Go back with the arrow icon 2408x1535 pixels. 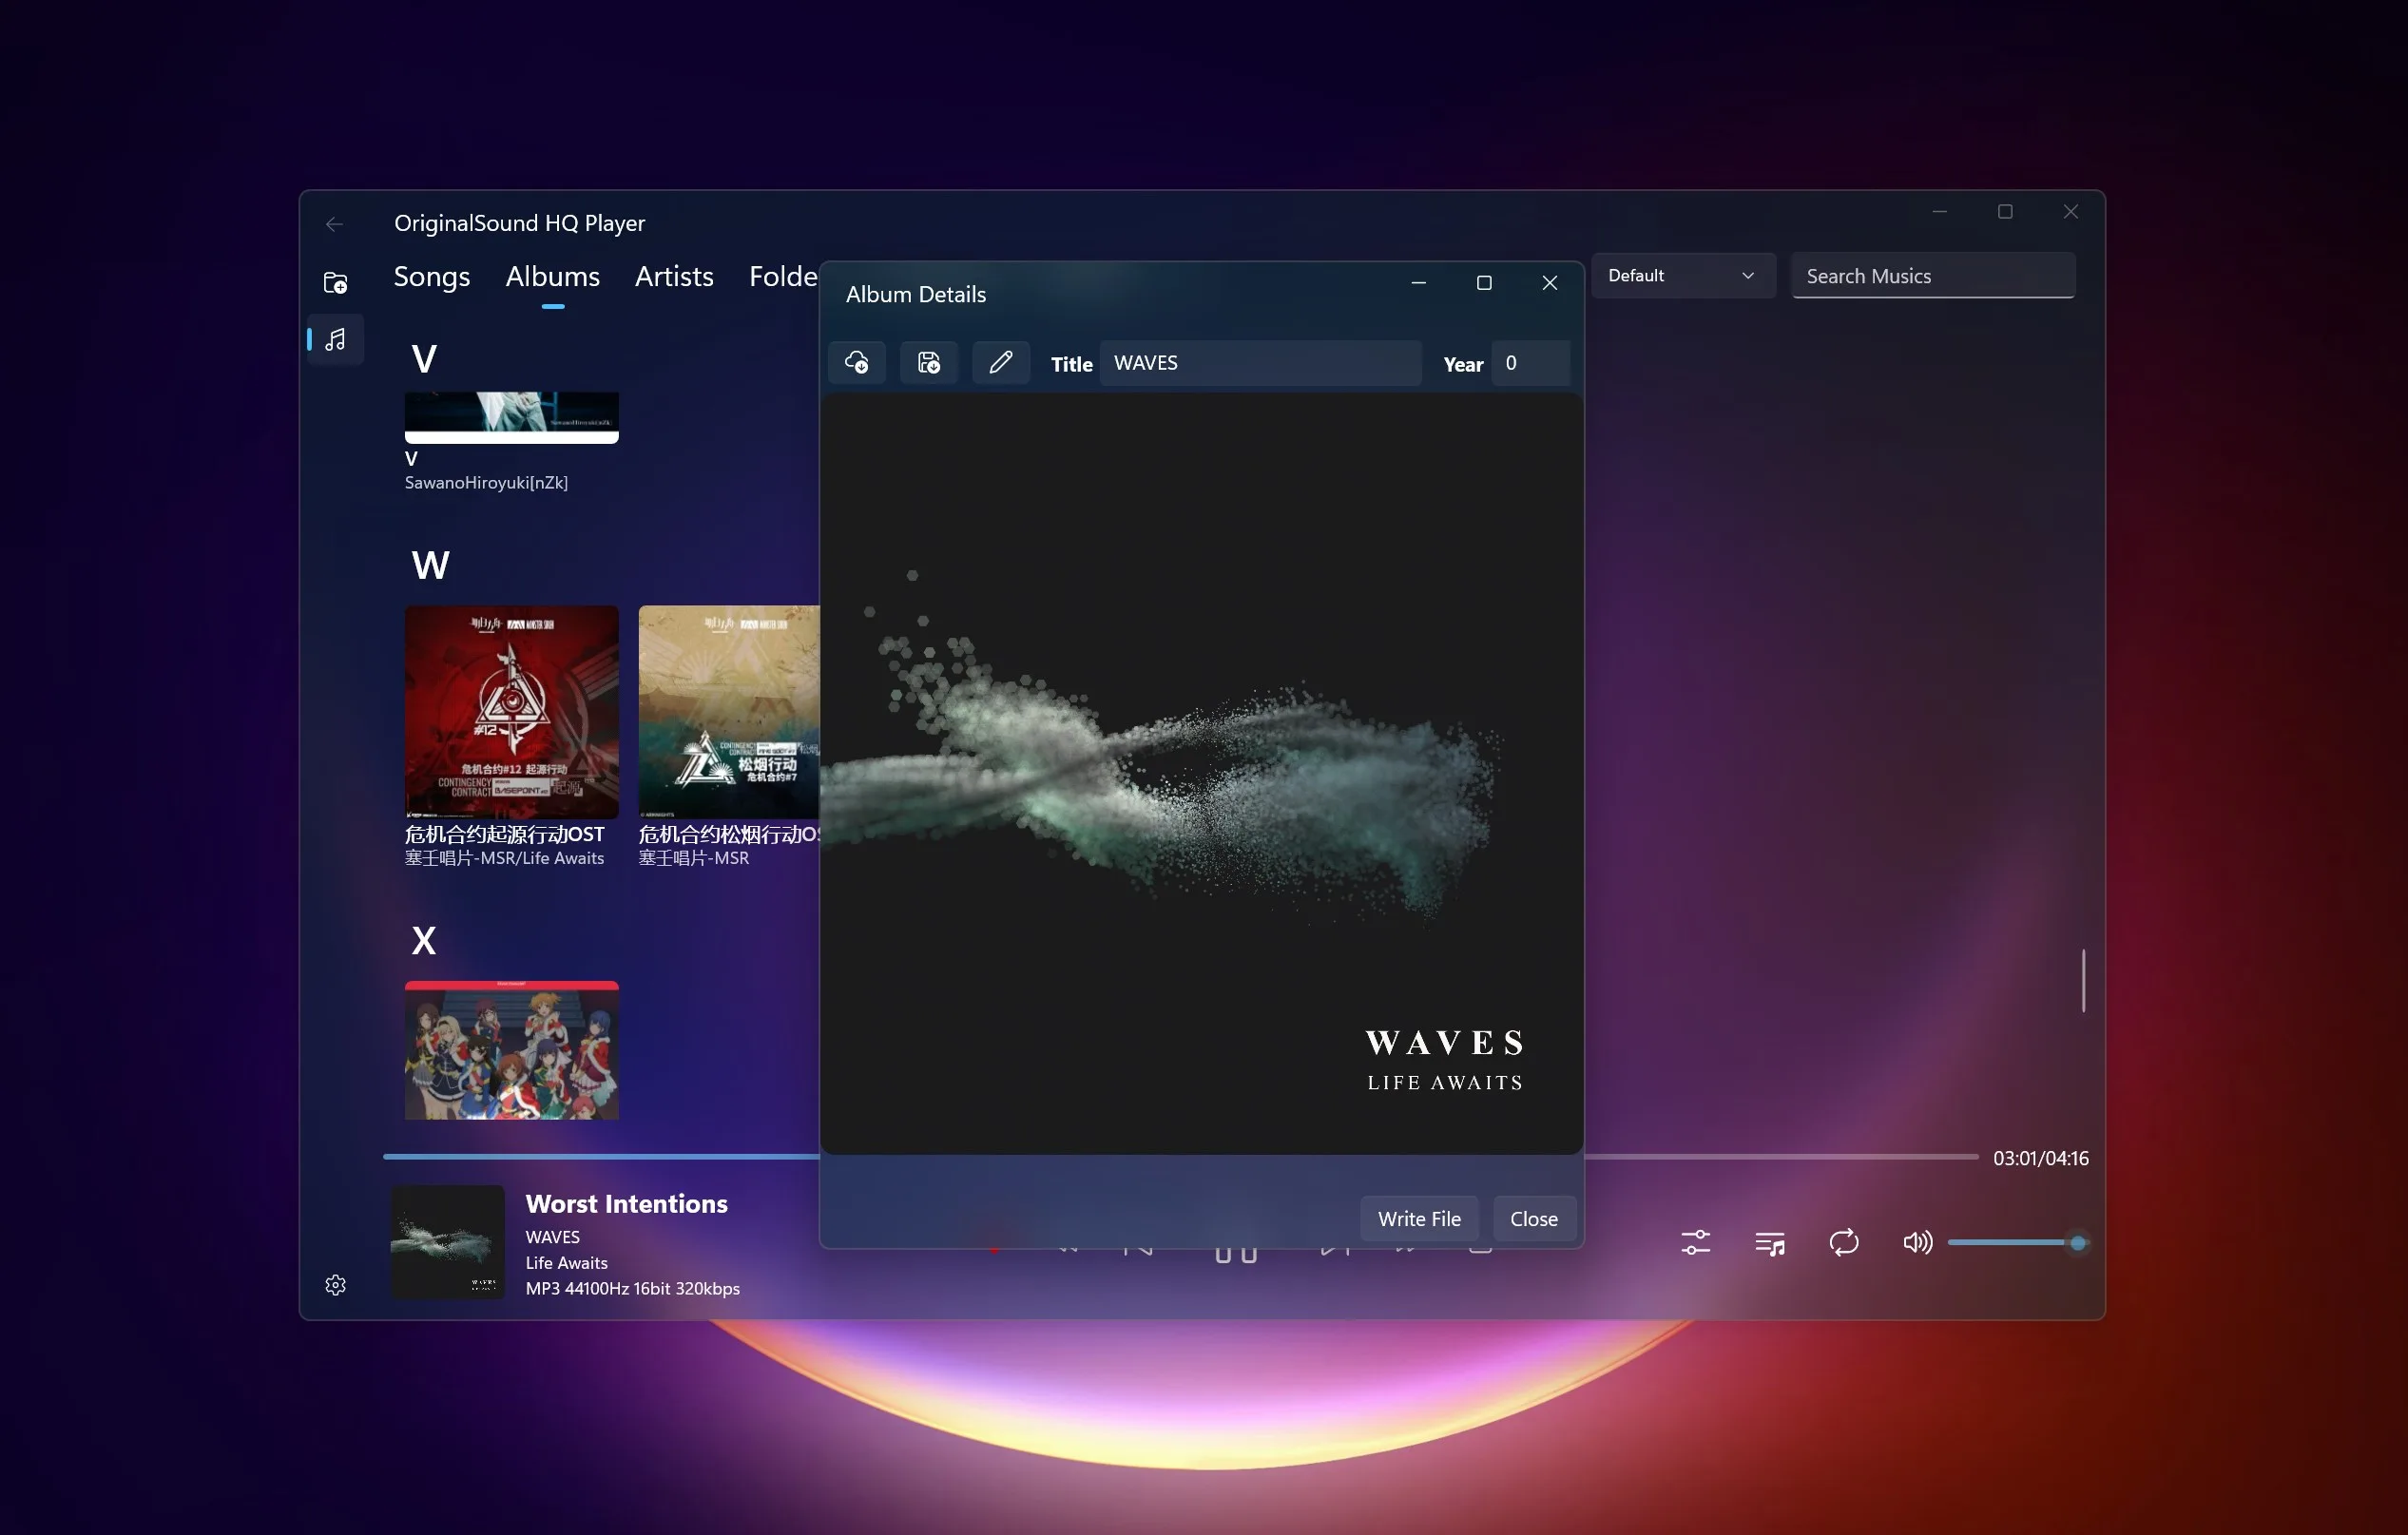click(335, 224)
